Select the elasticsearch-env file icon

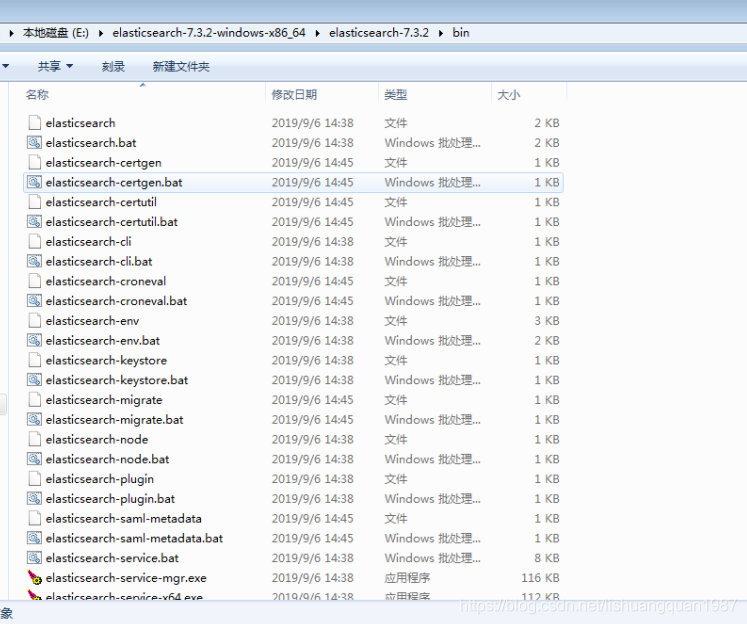(x=34, y=321)
